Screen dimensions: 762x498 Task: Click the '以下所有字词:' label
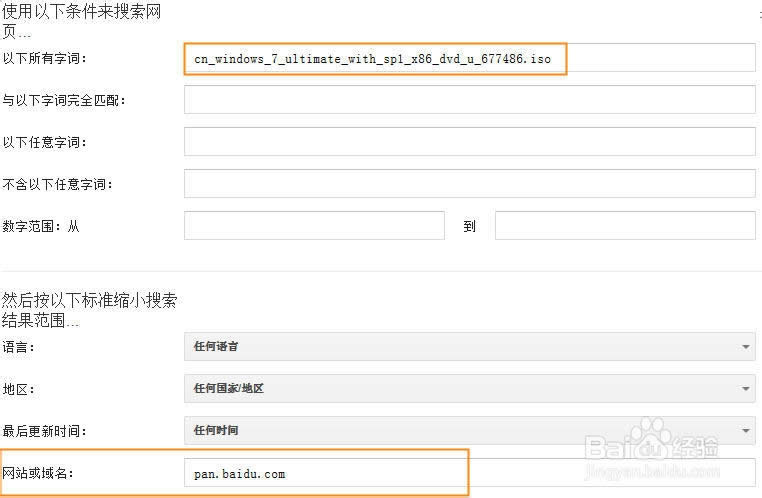45,58
